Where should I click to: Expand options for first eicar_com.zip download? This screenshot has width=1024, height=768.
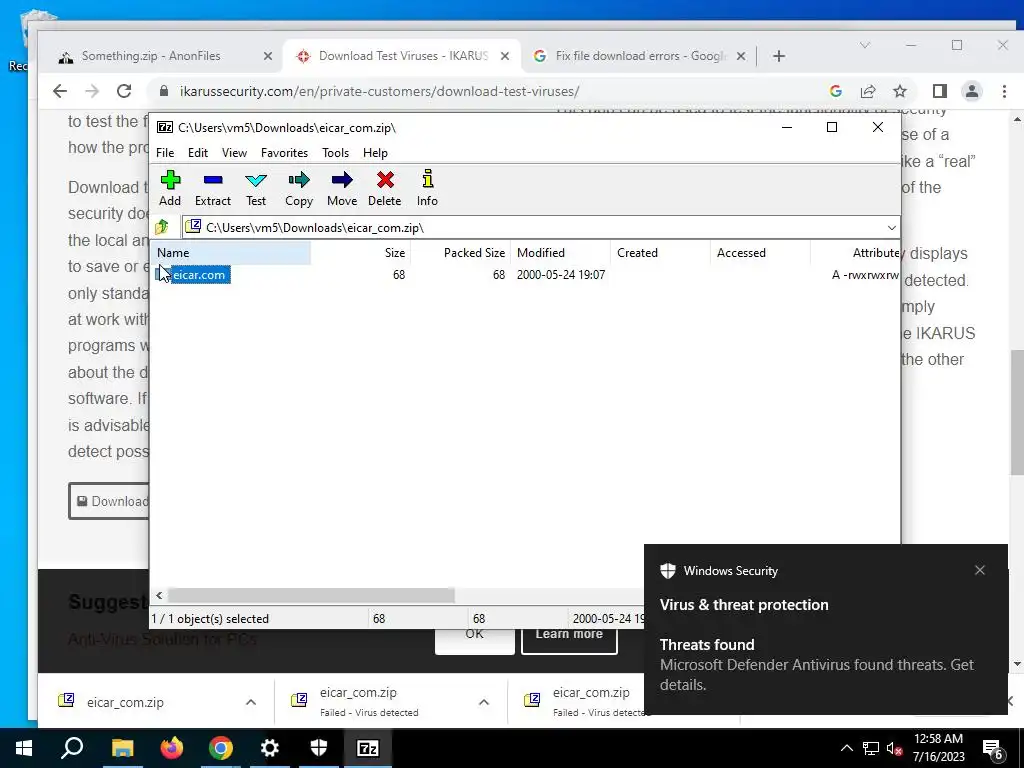pyautogui.click(x=251, y=702)
